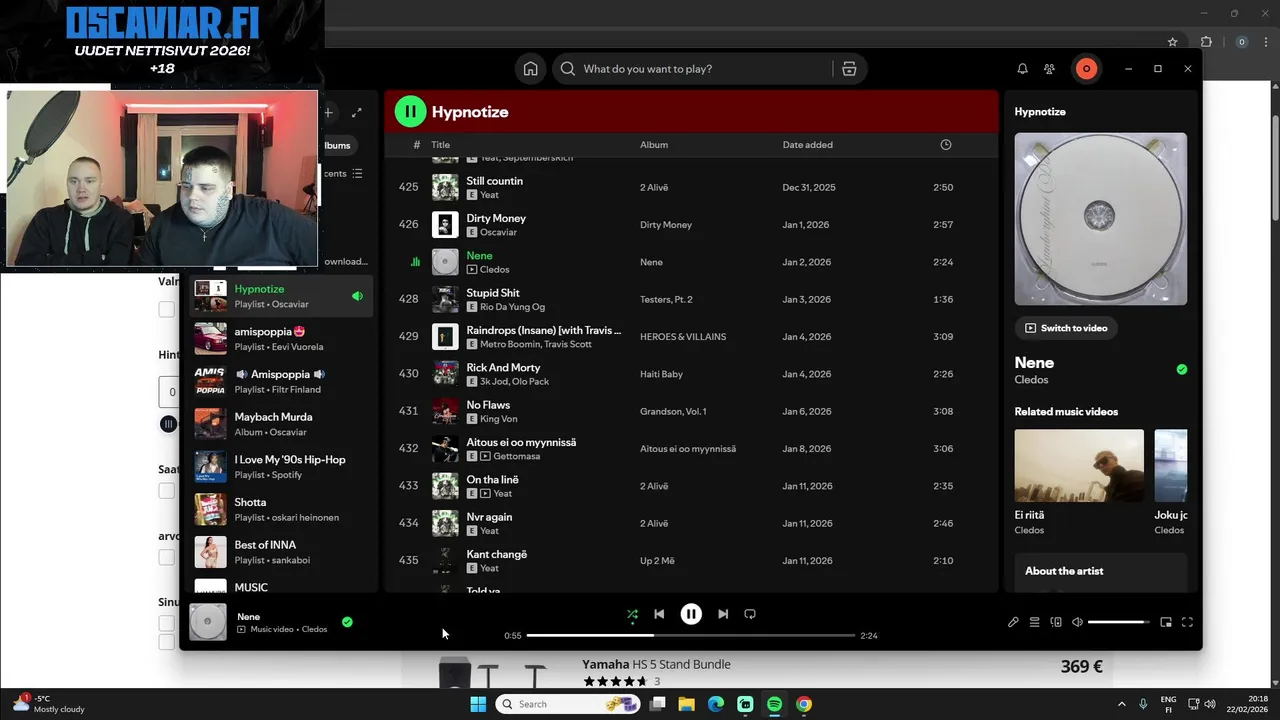Viewport: 1280px width, 720px height.
Task: Tick checkbox under arvo in browser page
Action: [167, 557]
